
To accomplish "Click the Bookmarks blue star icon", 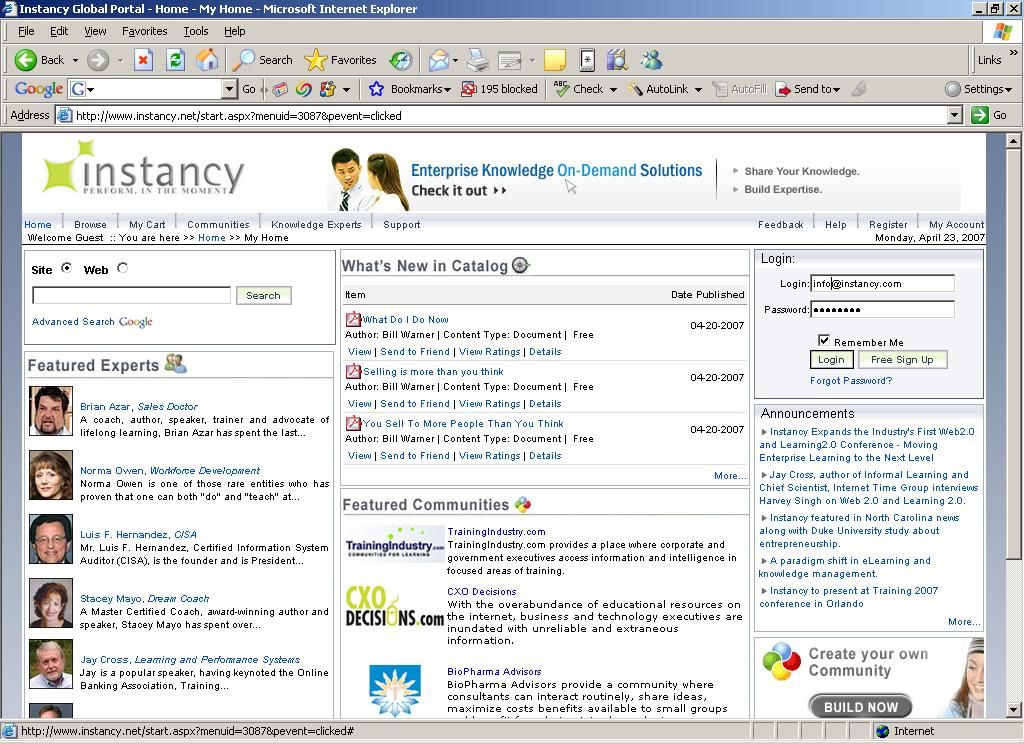I will (x=376, y=89).
